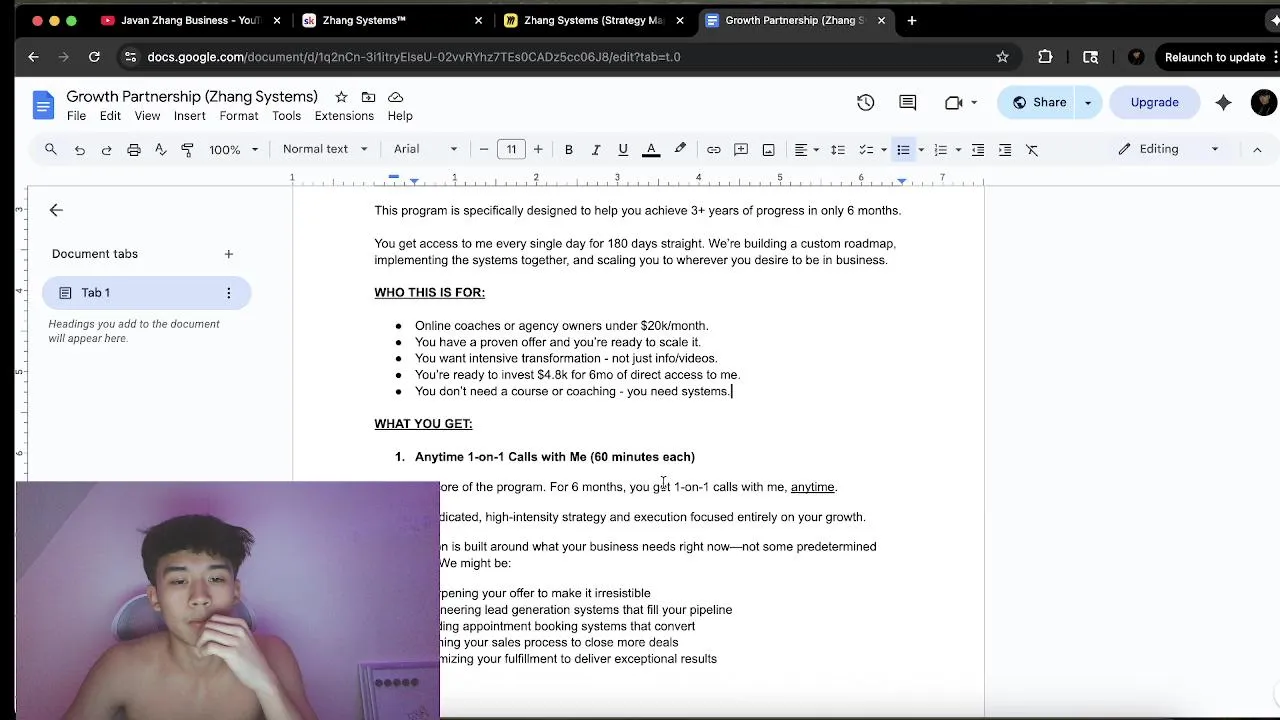This screenshot has width=1280, height=720.
Task: Open the zoom level dropdown
Action: click(234, 149)
